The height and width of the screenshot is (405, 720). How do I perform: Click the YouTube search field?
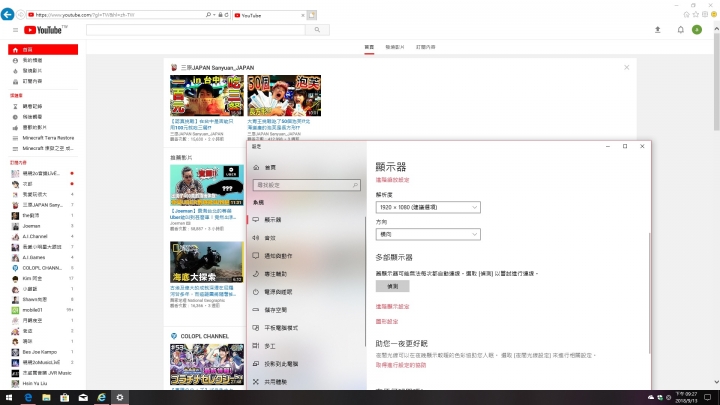pos(196,30)
